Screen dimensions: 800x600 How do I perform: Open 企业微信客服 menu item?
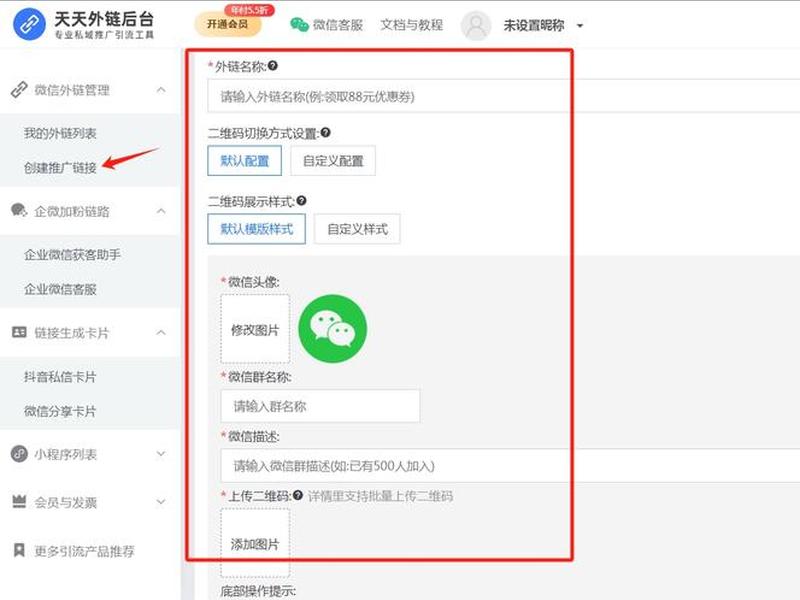coord(60,289)
